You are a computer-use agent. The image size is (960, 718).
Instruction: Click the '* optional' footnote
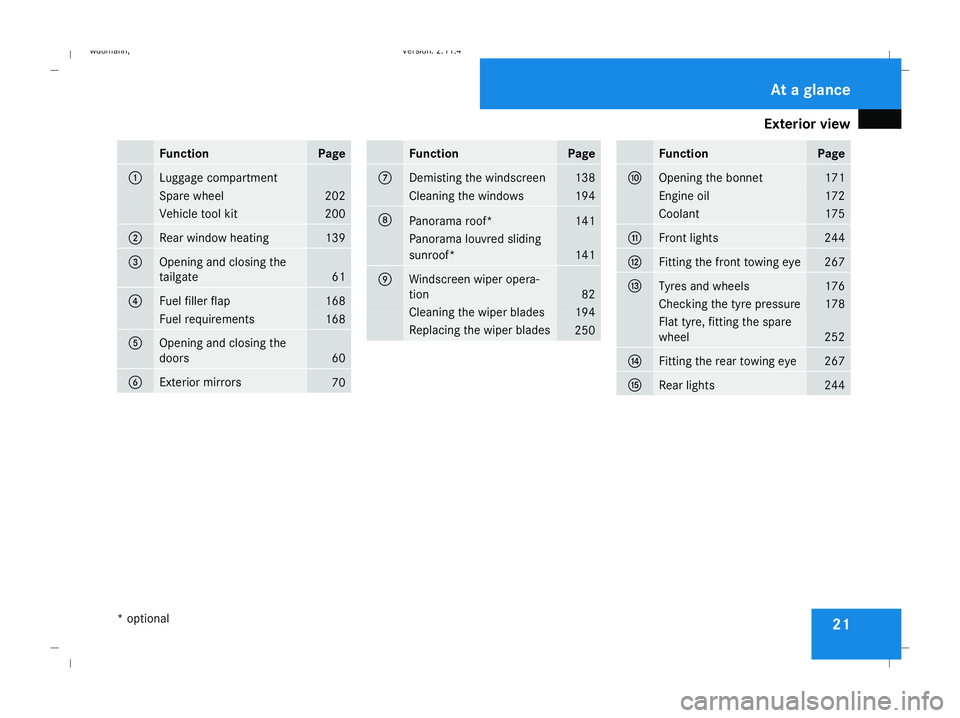[143, 618]
